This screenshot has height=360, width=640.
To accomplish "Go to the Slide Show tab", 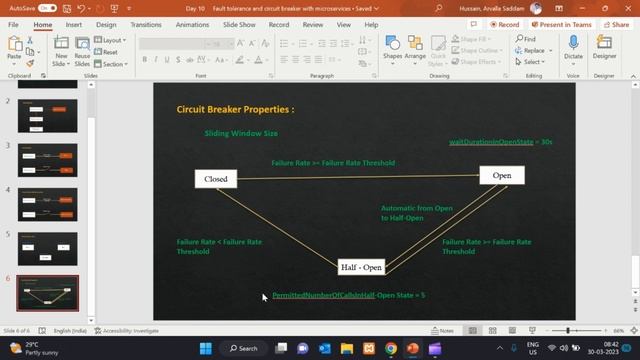I will [239, 25].
